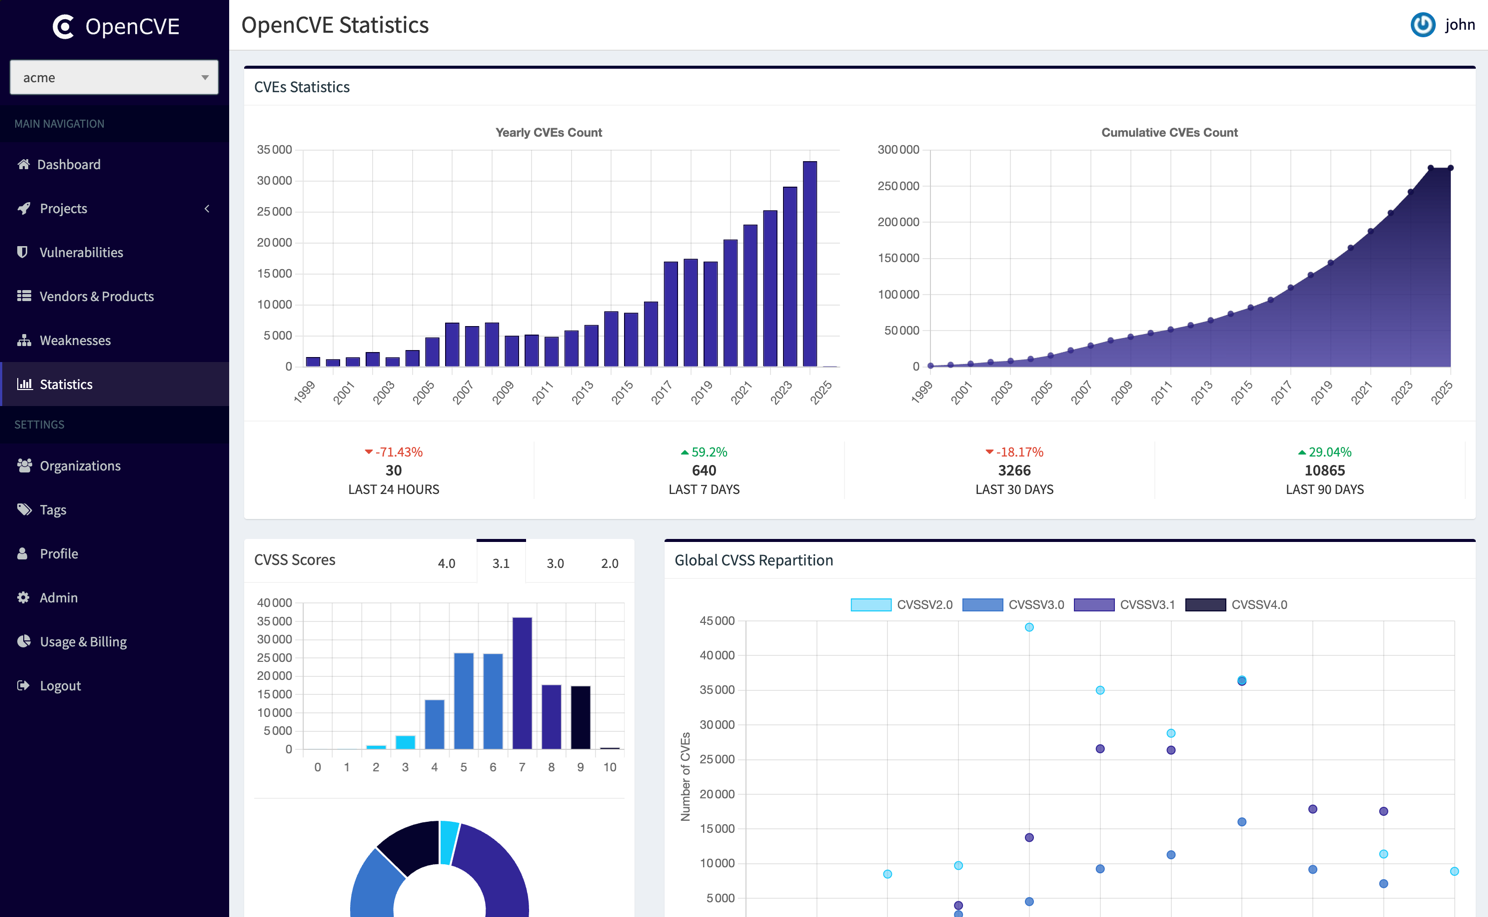Select the 2.0 CVSS Scores tab
The width and height of the screenshot is (1488, 917).
click(609, 563)
